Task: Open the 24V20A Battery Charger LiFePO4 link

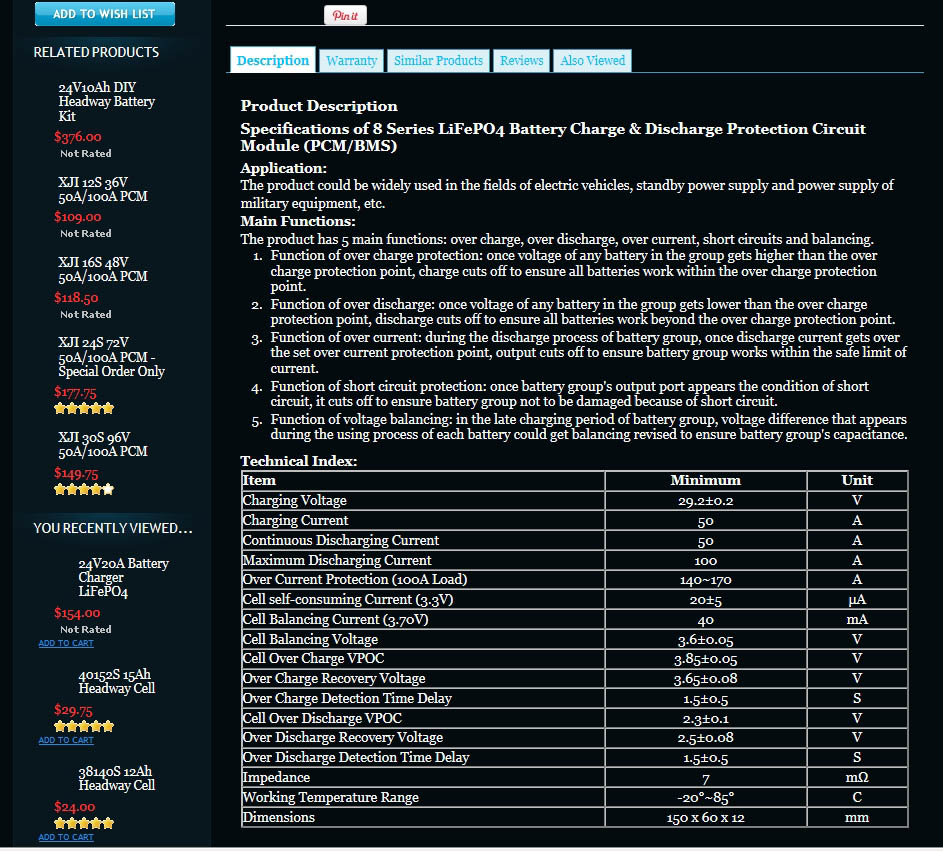Action: [x=123, y=577]
